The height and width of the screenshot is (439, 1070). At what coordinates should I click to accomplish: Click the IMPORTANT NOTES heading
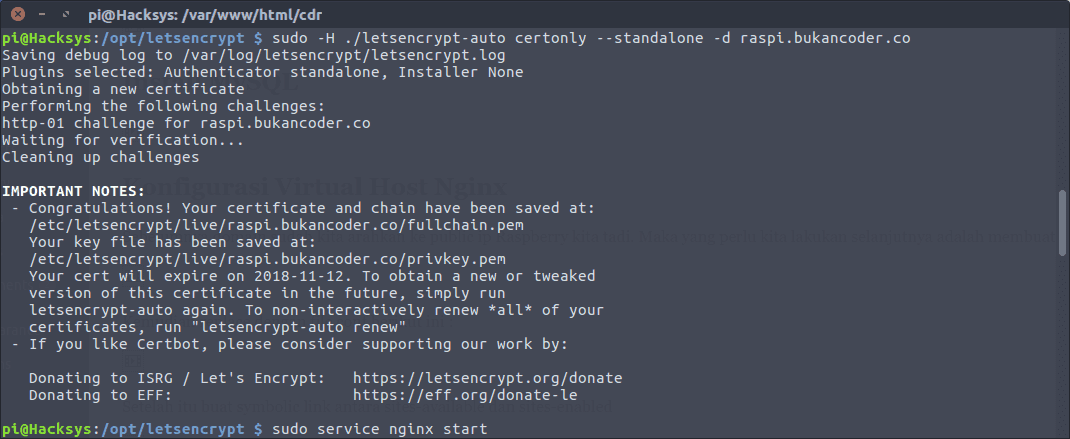pos(73,191)
